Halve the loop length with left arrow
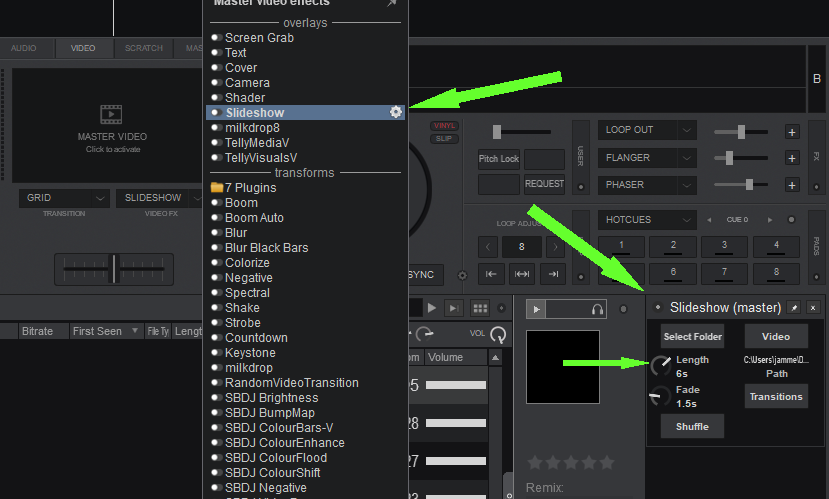The height and width of the screenshot is (499, 829). (x=487, y=247)
